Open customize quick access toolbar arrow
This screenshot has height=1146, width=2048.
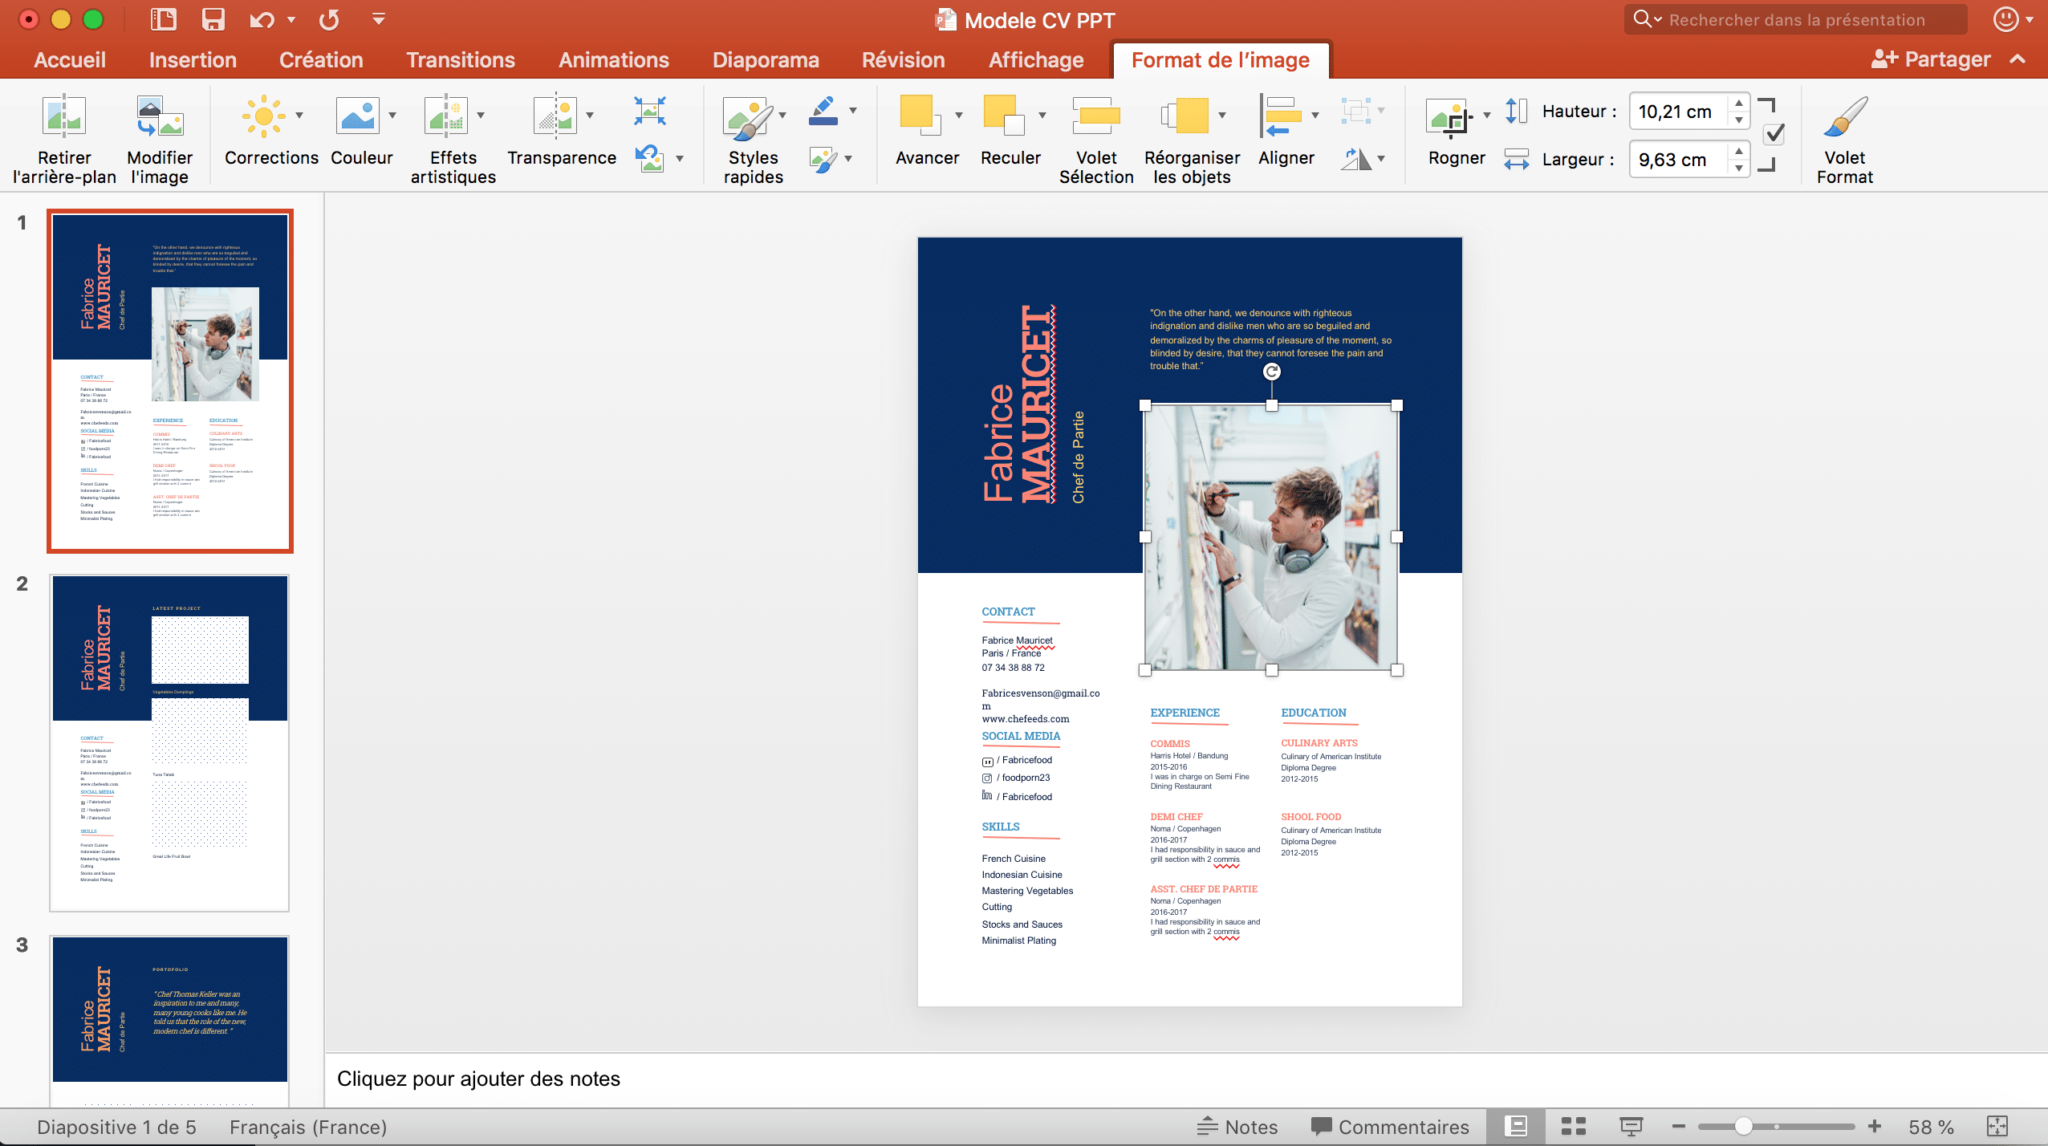coord(378,19)
